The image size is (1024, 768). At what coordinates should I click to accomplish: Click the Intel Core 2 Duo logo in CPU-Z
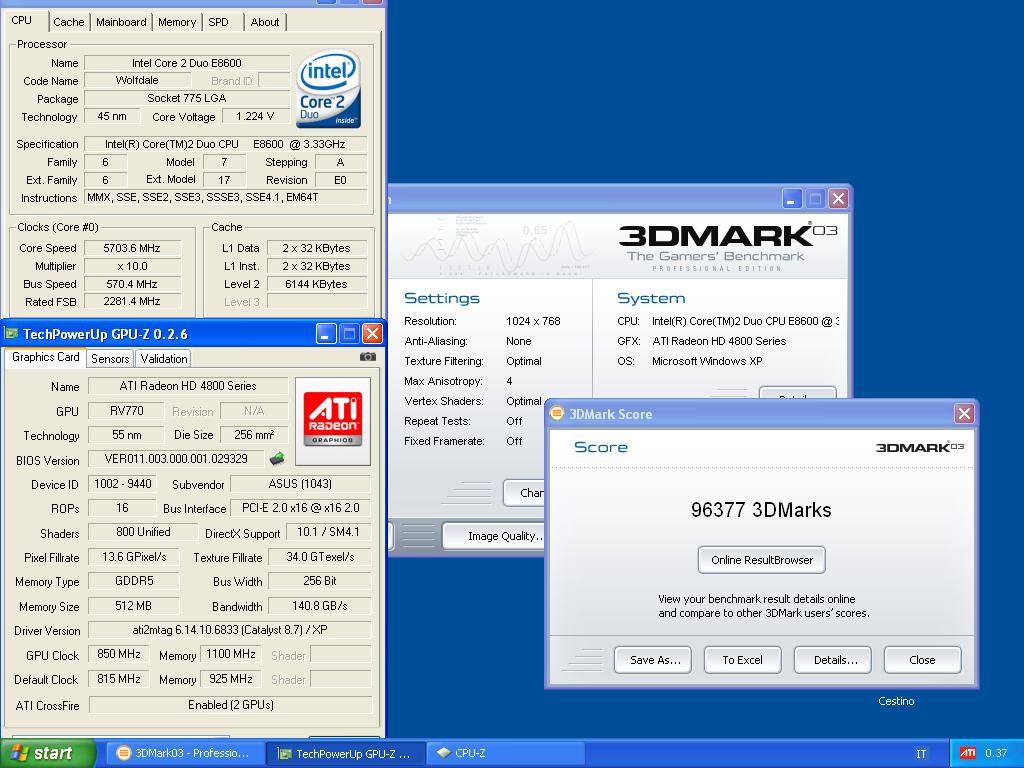click(x=328, y=89)
